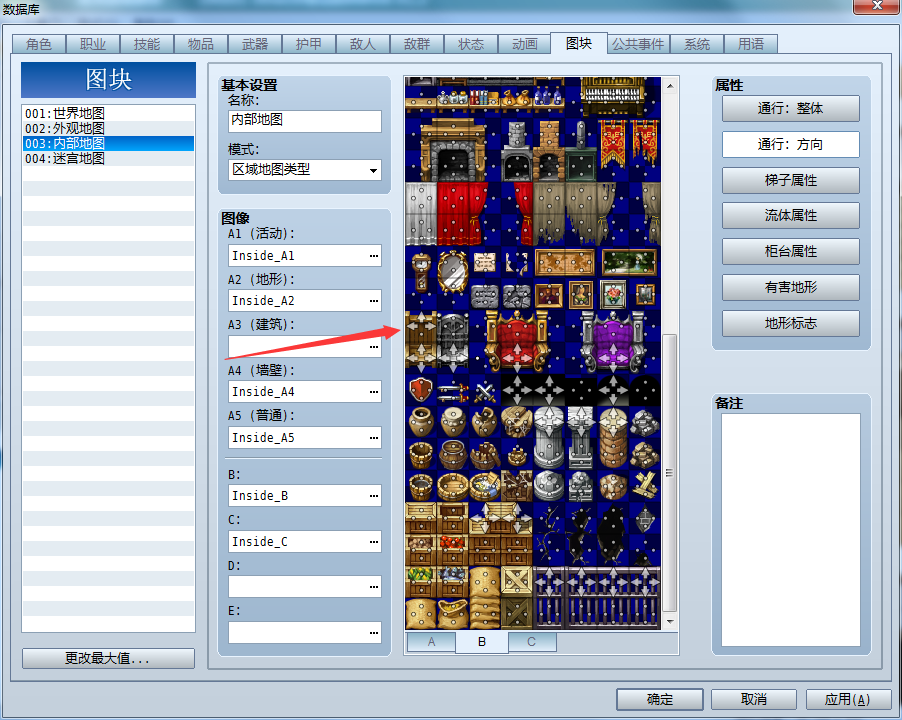
Task: Pick the wide red curtain tile
Action: pos(462,214)
